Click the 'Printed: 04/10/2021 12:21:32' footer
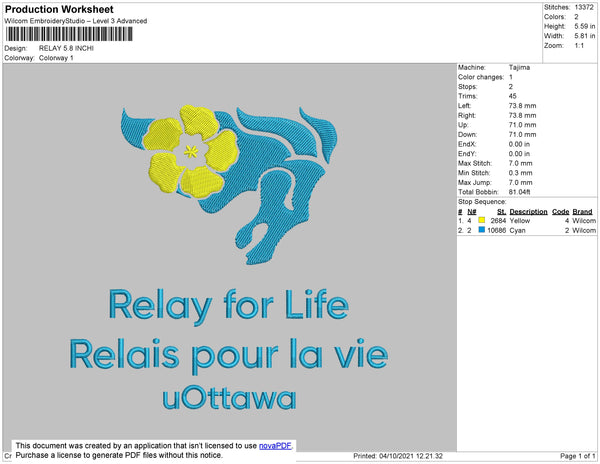 (398, 456)
